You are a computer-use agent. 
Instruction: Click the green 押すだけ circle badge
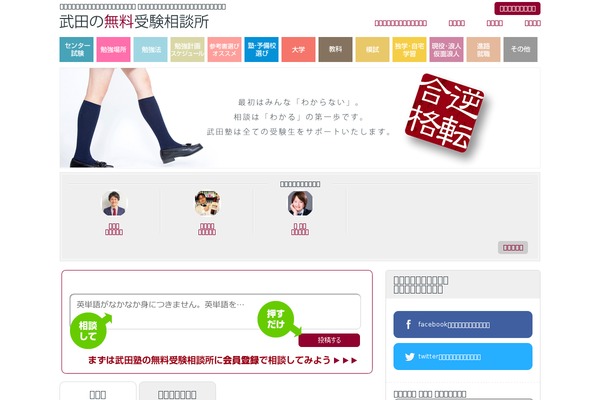[276, 319]
